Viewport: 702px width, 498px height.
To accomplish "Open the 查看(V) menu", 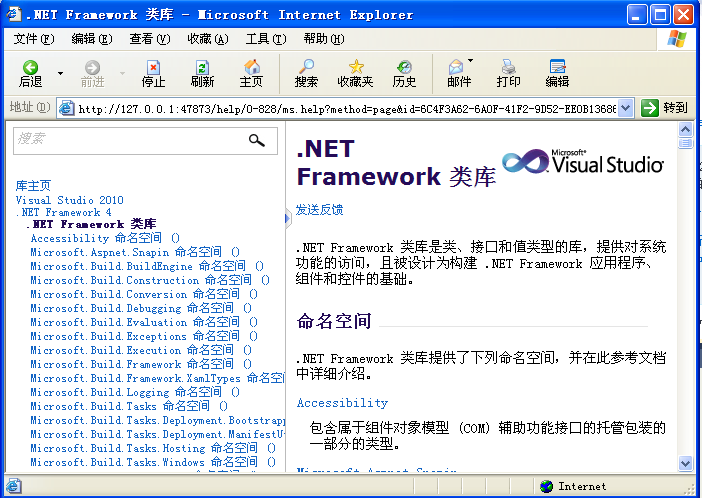I will [x=150, y=39].
